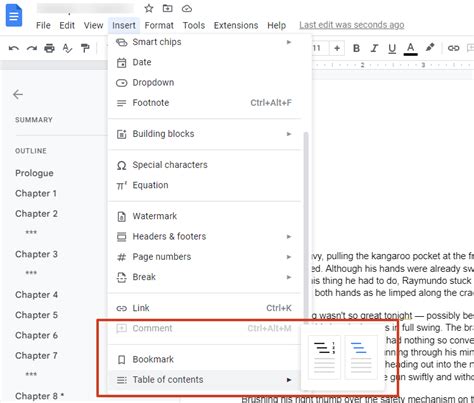
Task: Jump to Chapter 5 in the outline
Action: click(36, 315)
